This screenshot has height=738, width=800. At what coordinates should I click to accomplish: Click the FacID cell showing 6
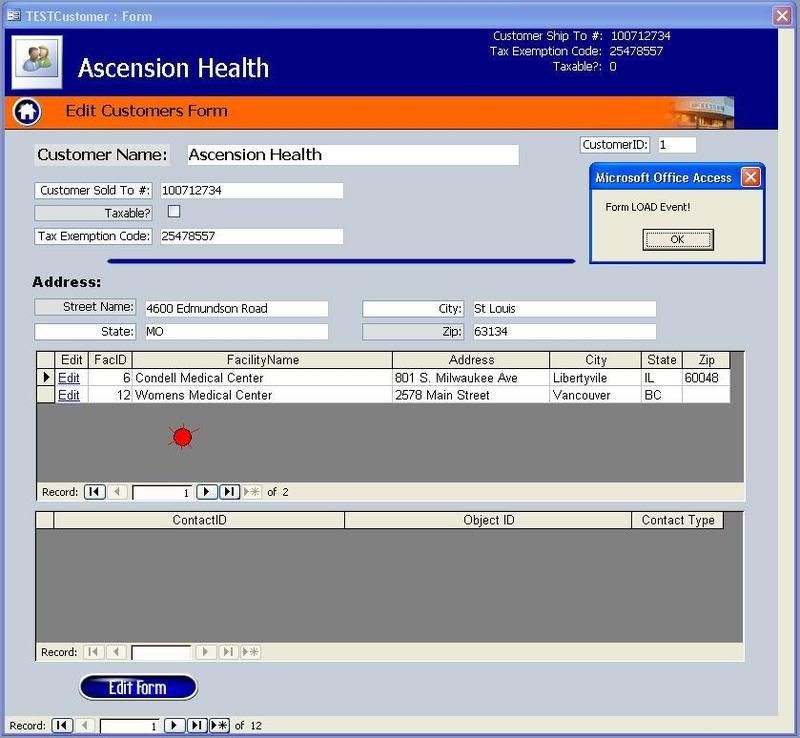[110, 378]
